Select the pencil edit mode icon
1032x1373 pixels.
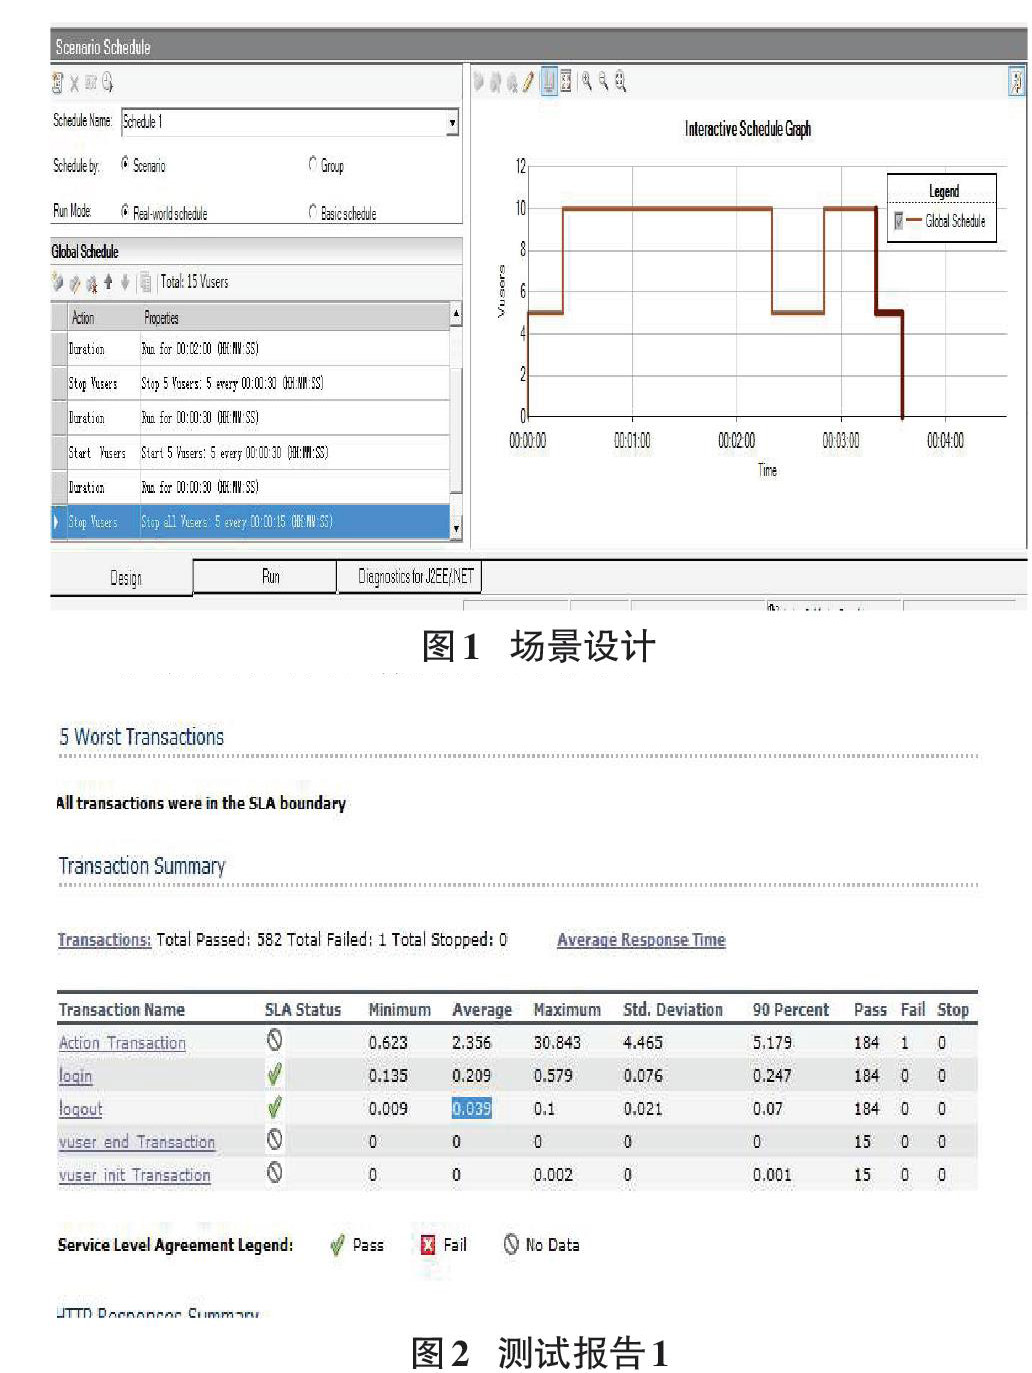click(x=528, y=82)
